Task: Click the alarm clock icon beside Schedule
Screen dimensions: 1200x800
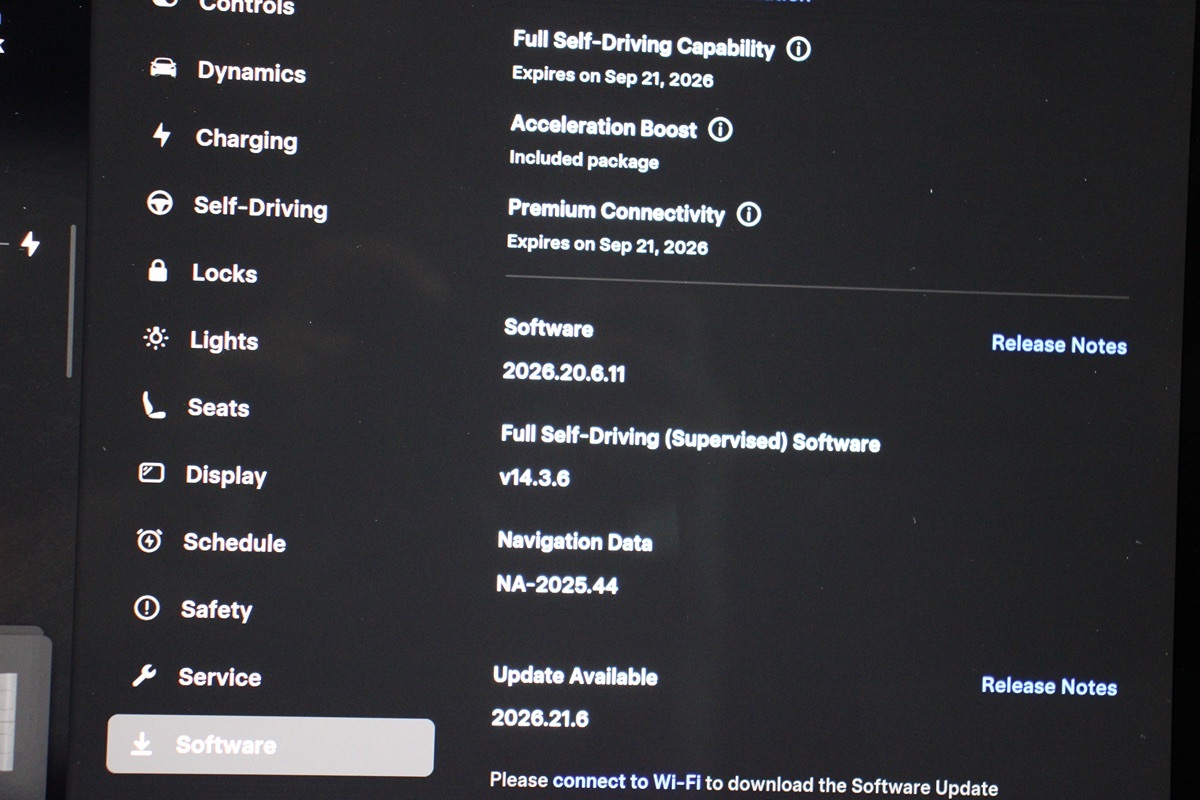Action: (149, 541)
